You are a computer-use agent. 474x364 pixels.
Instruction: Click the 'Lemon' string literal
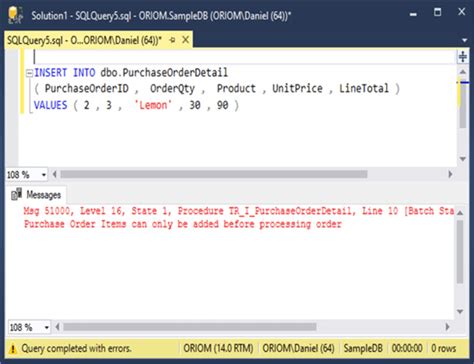coord(153,105)
